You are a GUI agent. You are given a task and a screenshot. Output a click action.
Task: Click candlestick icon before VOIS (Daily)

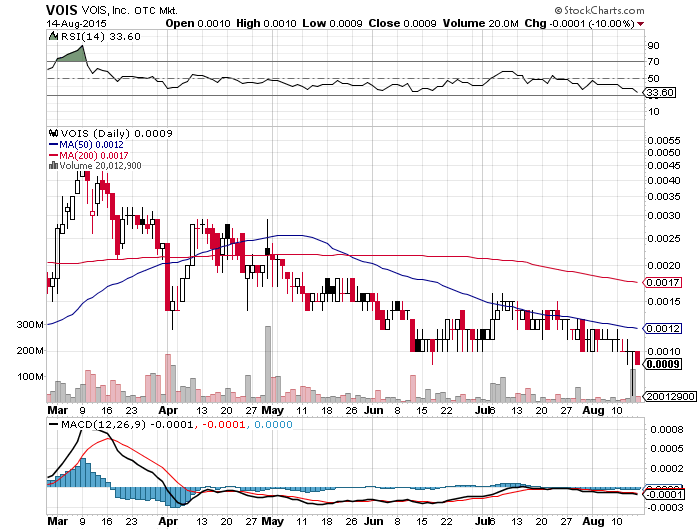54,133
